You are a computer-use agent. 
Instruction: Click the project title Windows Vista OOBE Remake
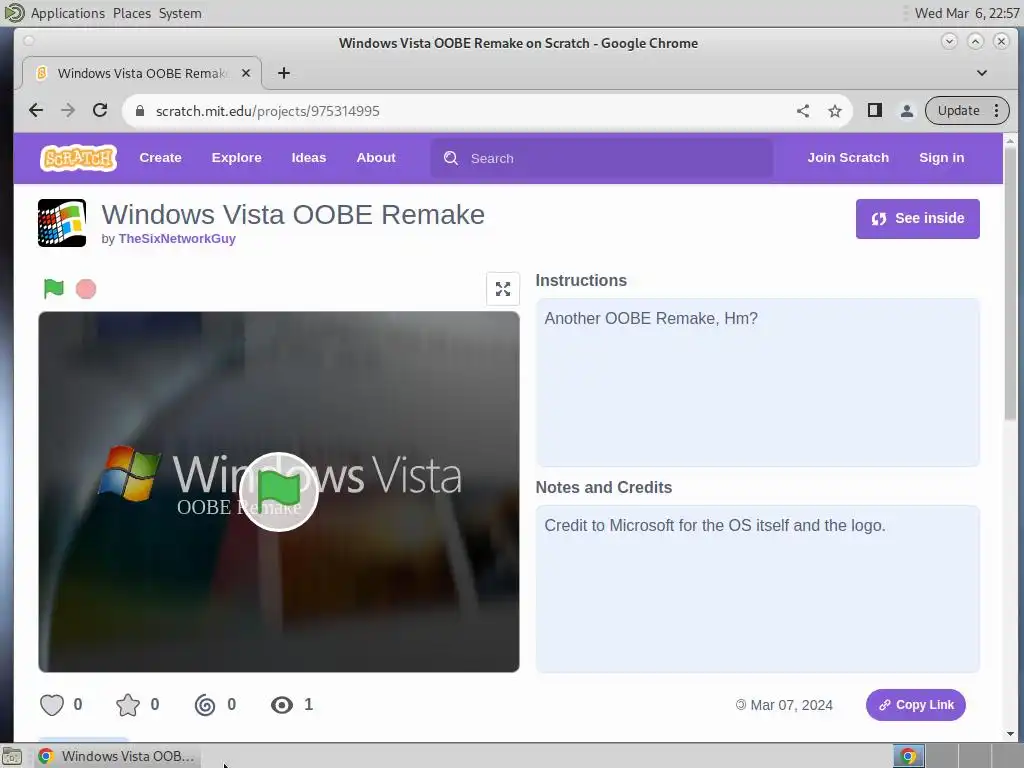click(293, 214)
